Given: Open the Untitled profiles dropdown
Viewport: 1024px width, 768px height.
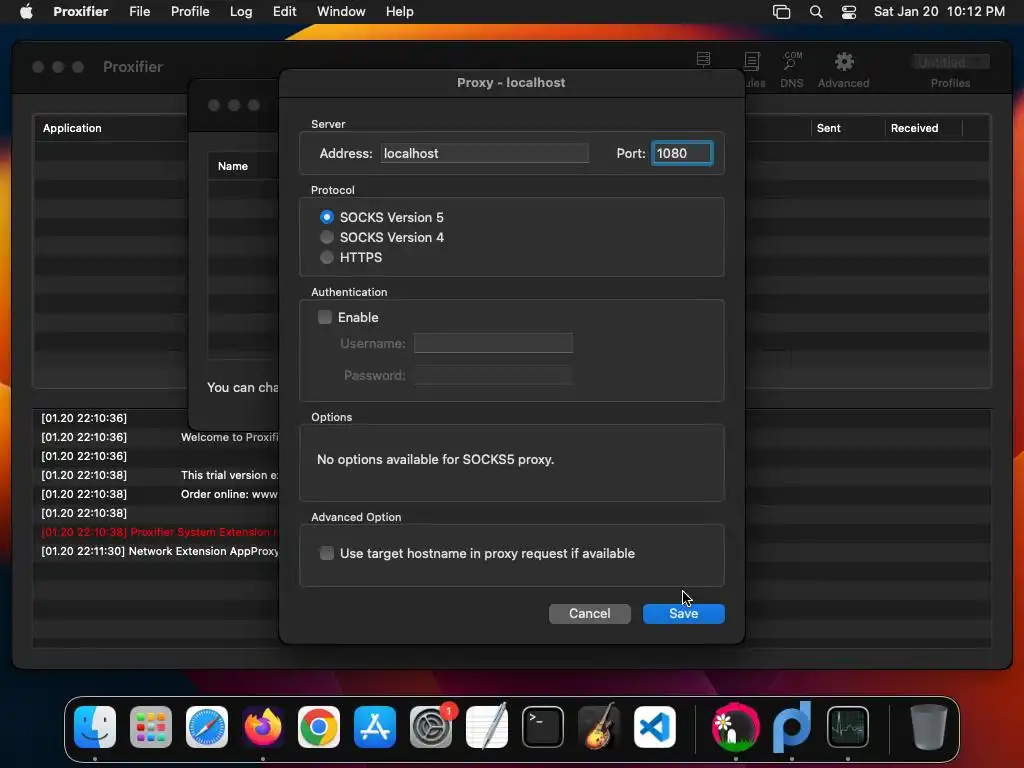Looking at the screenshot, I should [950, 62].
